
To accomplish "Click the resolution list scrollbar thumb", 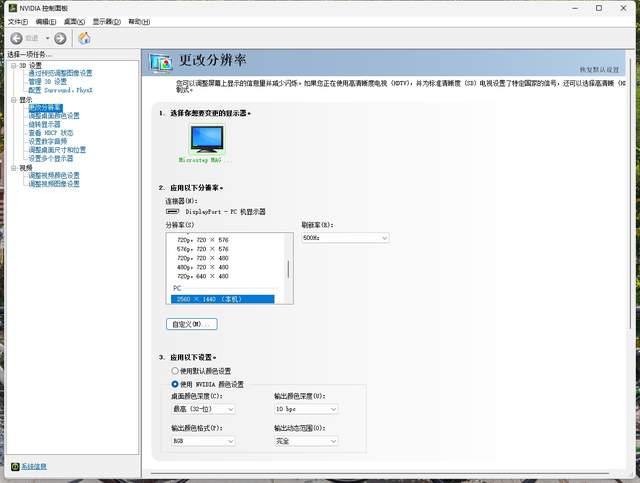I will (289, 269).
